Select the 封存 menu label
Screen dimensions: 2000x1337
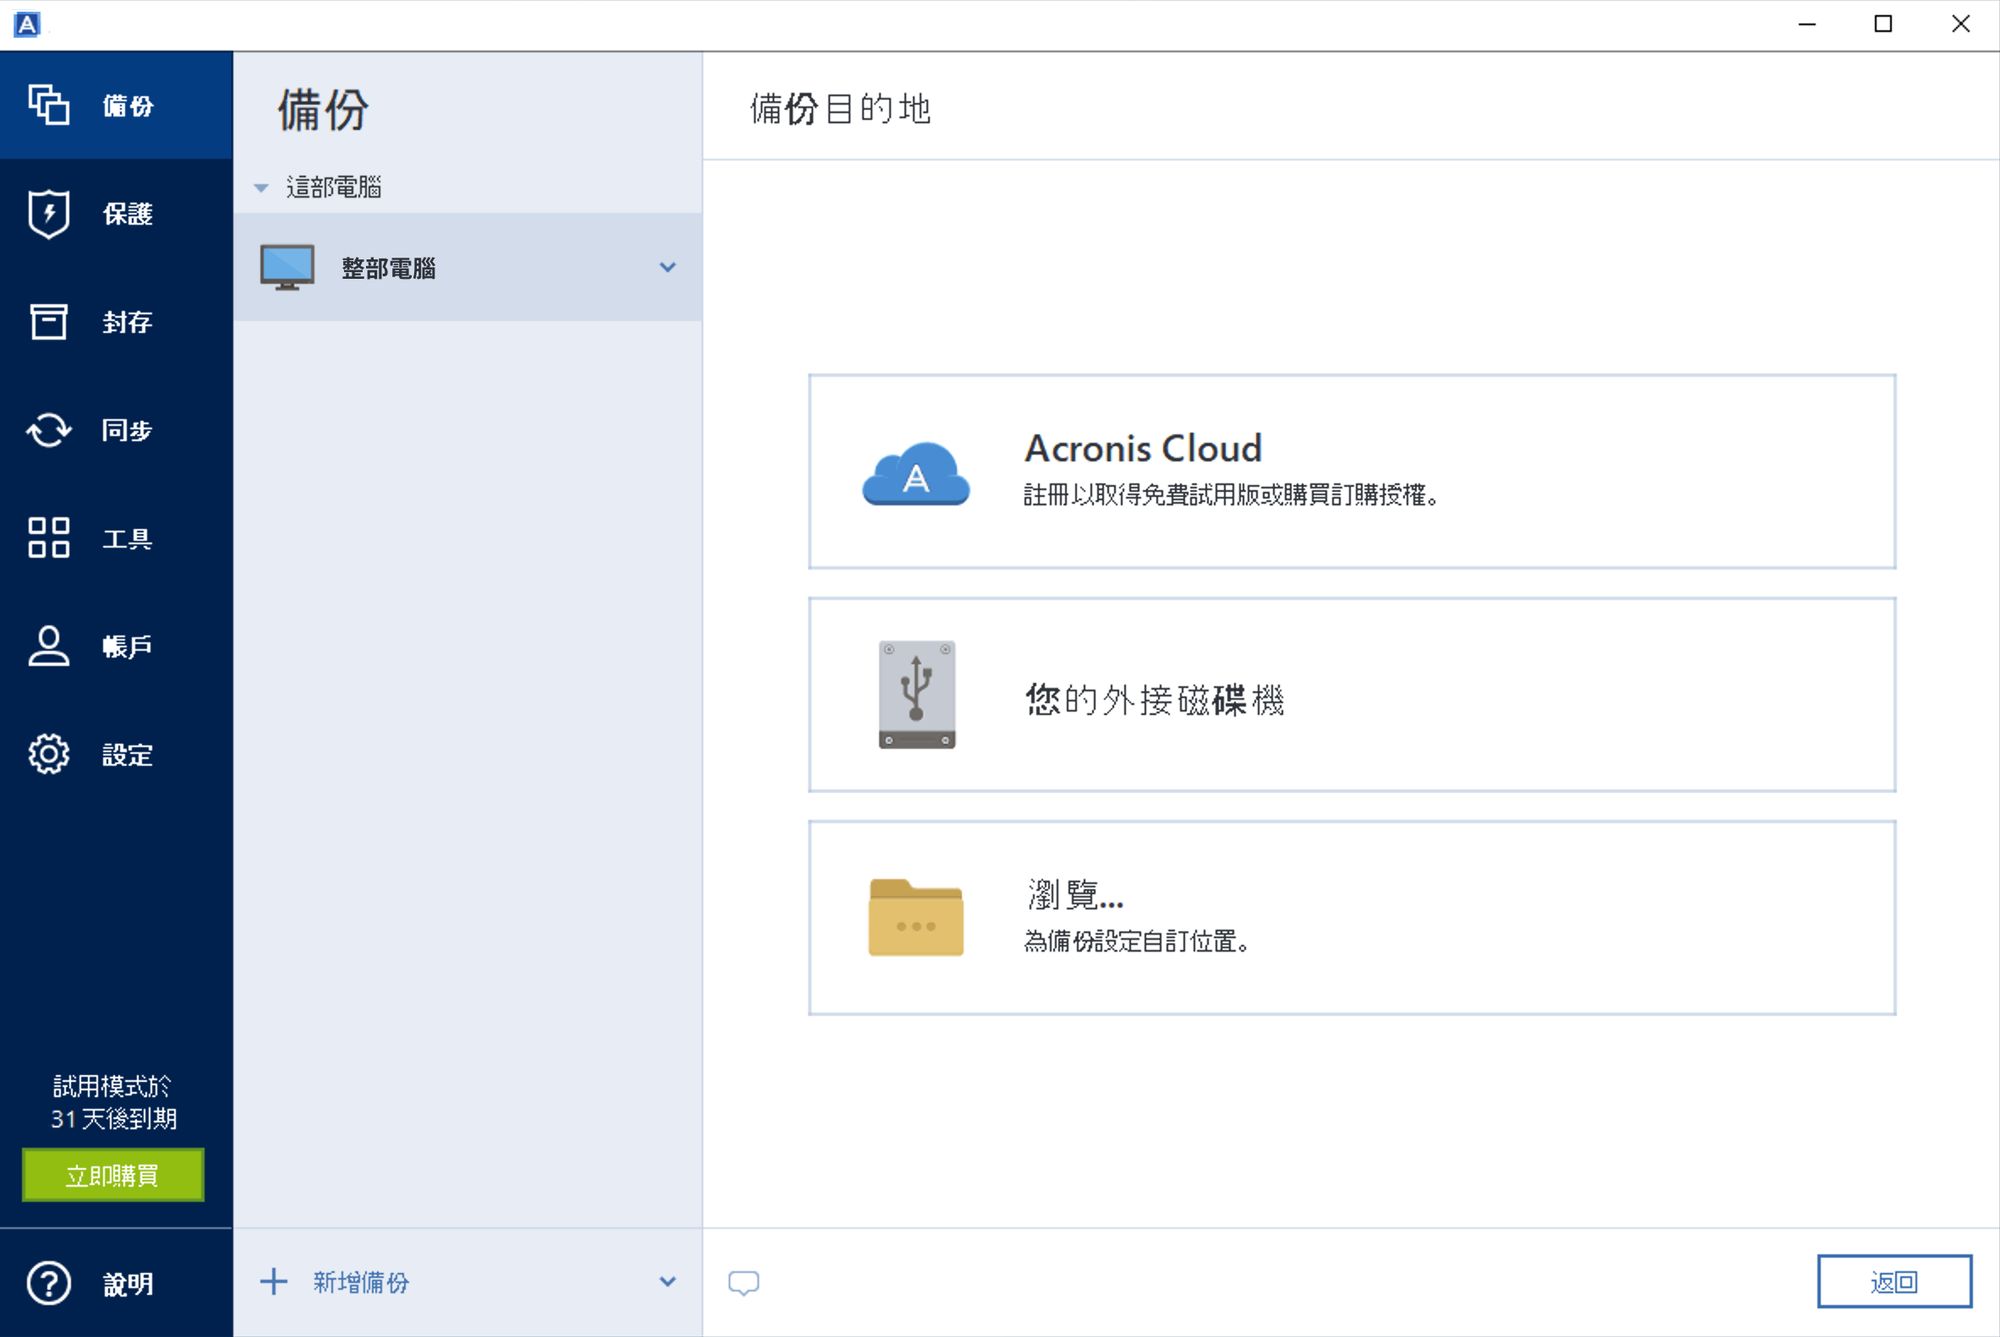(x=128, y=322)
